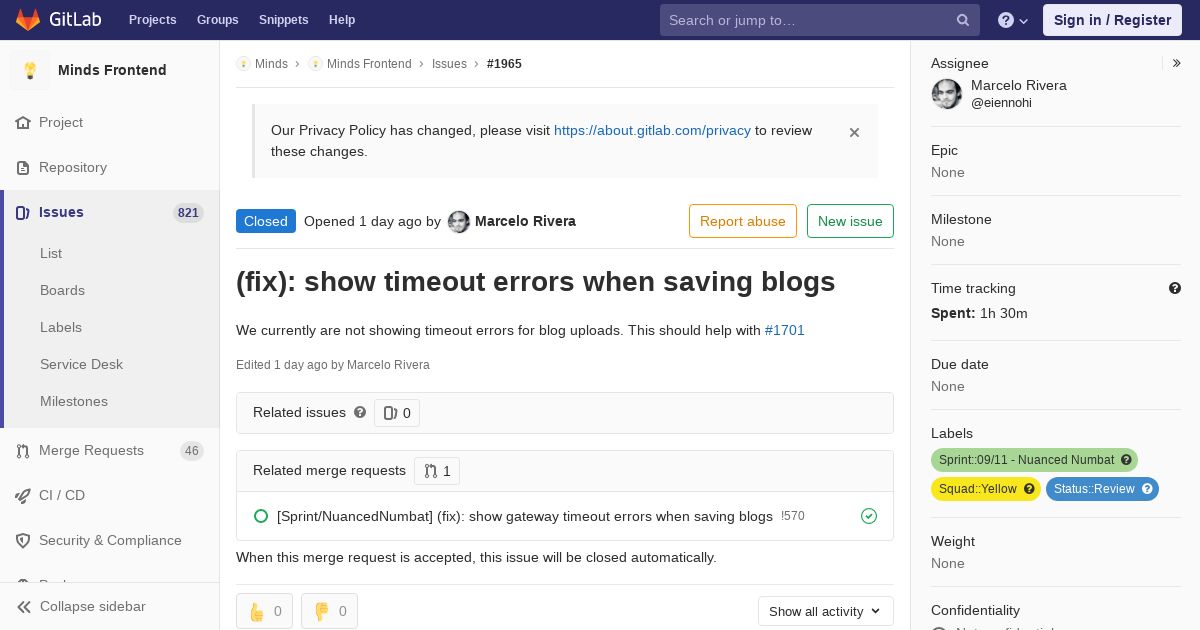Viewport: 1200px width, 630px height.
Task: Add a thumbs down reaction
Action: tap(329, 611)
